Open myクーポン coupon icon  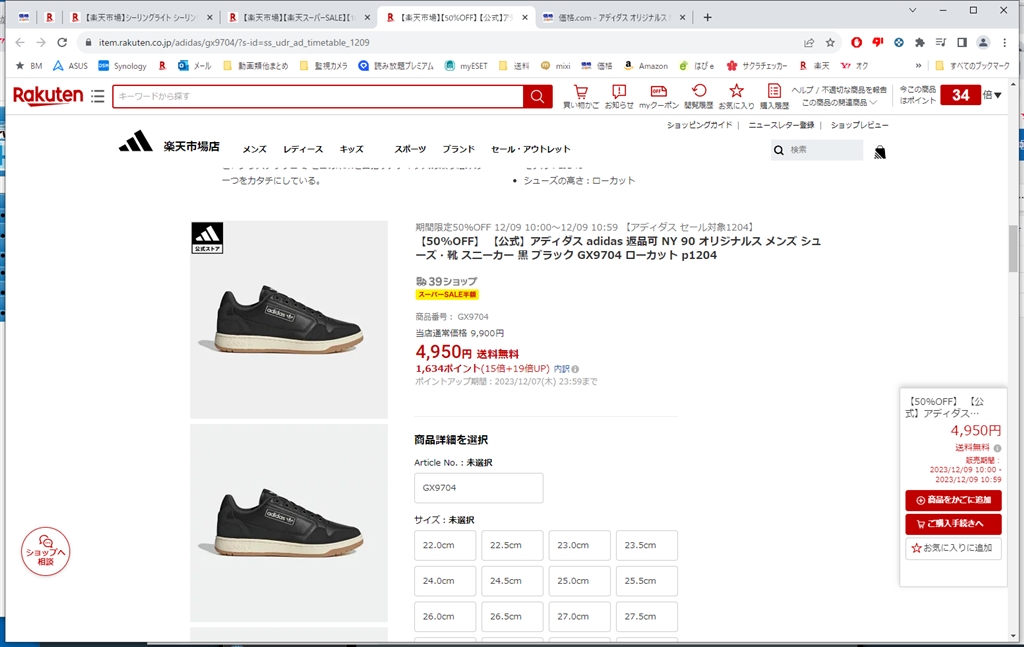(659, 97)
